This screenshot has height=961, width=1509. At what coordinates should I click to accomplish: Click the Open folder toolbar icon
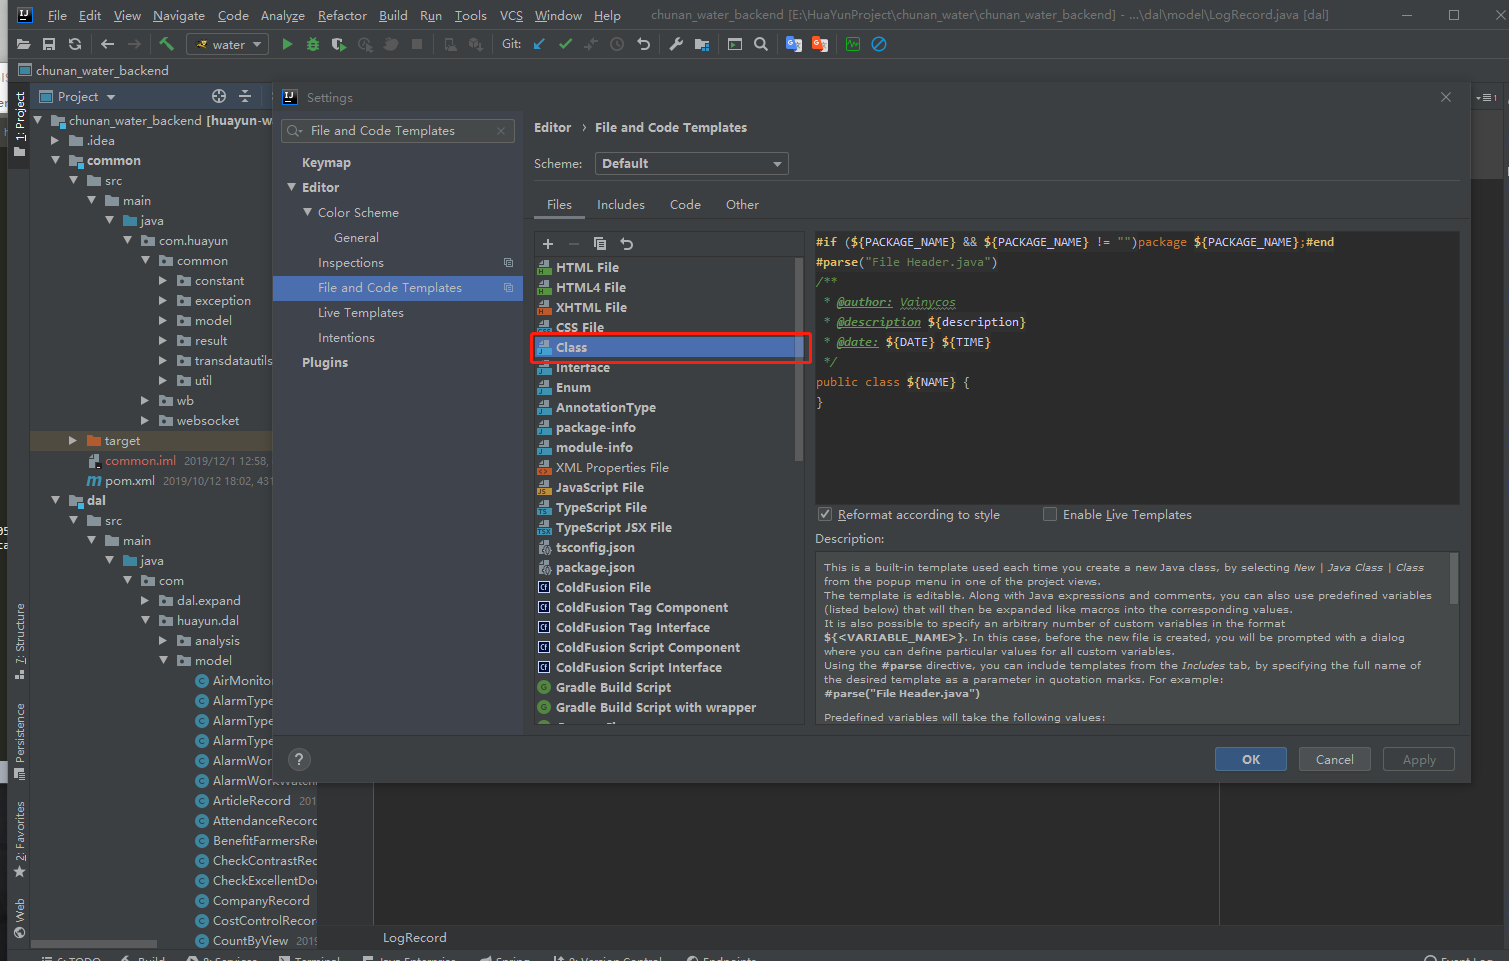[x=23, y=44]
